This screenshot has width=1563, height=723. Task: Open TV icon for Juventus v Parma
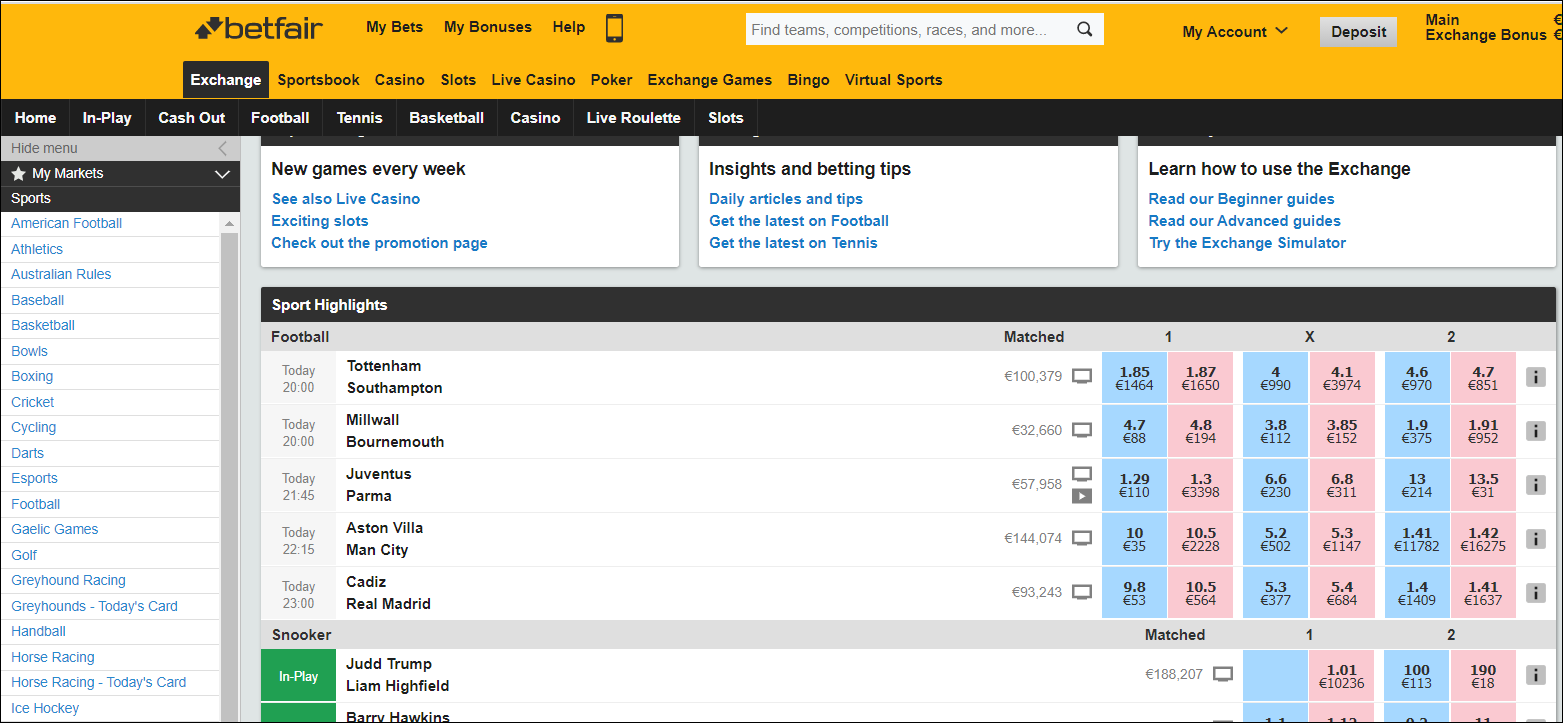coord(1082,473)
